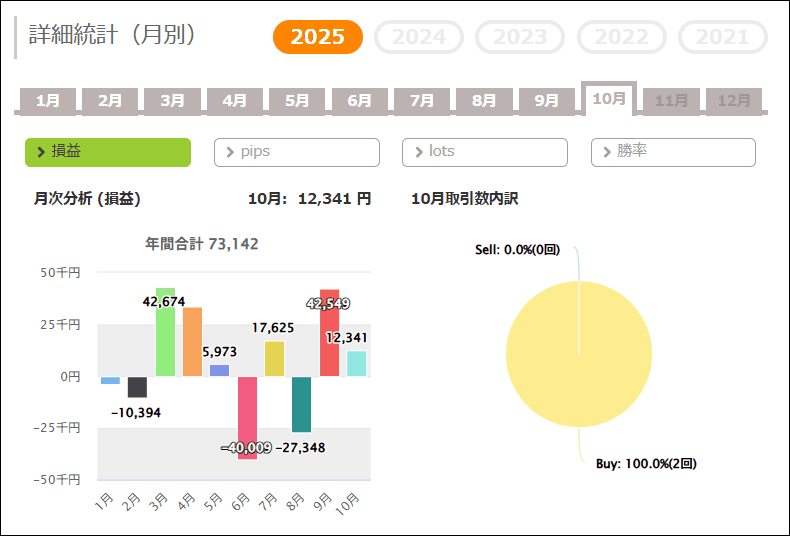790x536 pixels.
Task: Switch to the 2021 year statistics
Action: tap(723, 37)
